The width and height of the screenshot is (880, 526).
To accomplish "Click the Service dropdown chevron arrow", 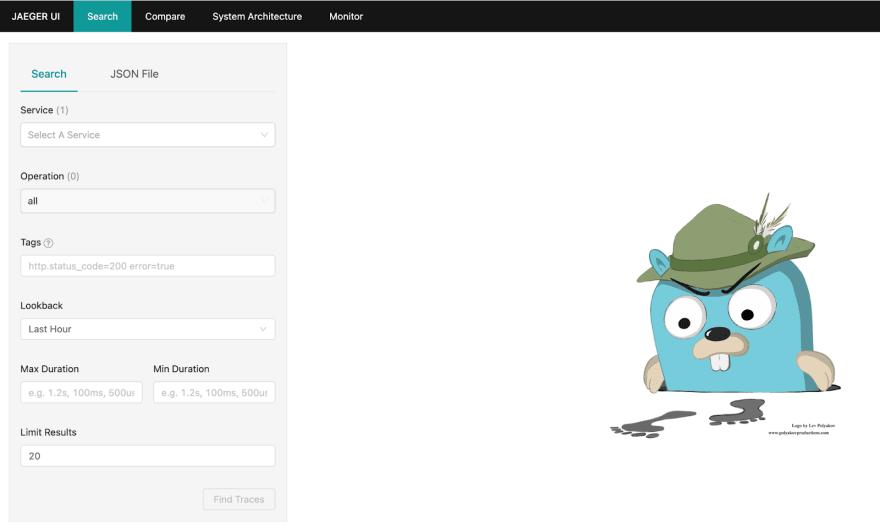I will point(264,135).
